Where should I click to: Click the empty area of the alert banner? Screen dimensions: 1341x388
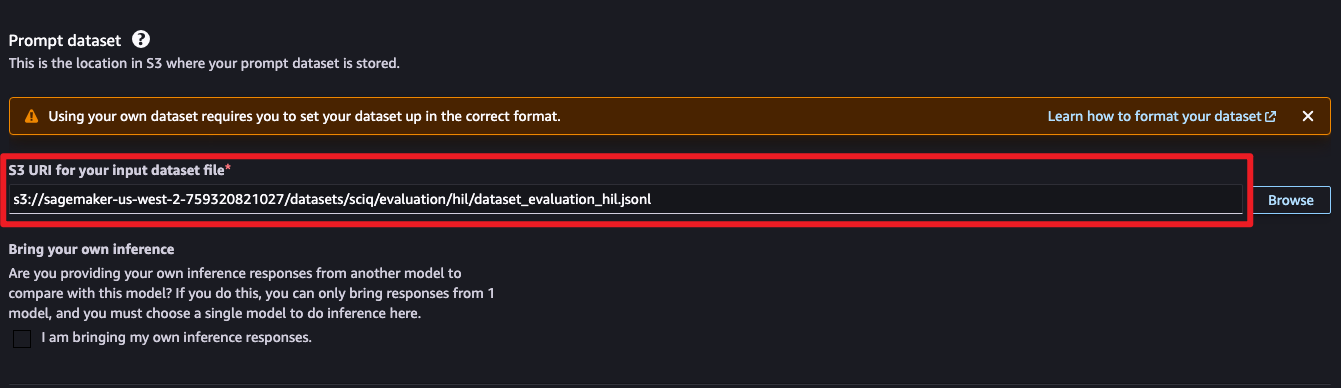800,116
